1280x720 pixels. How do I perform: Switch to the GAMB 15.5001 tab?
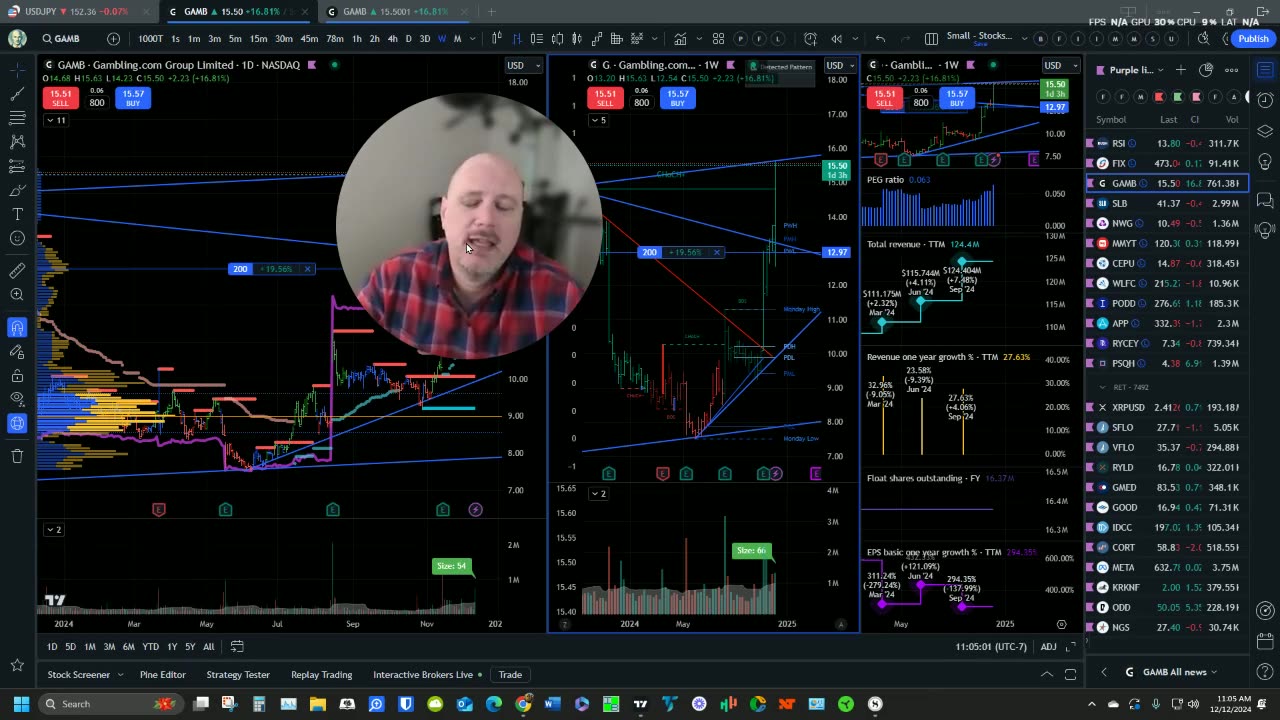[x=395, y=11]
